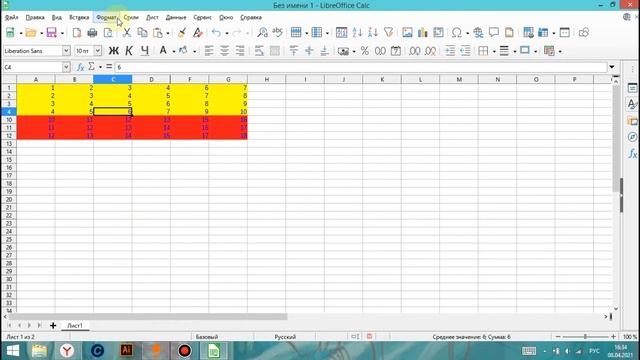Click the Format as percent icon
This screenshot has height=360, width=640.
point(364,51)
